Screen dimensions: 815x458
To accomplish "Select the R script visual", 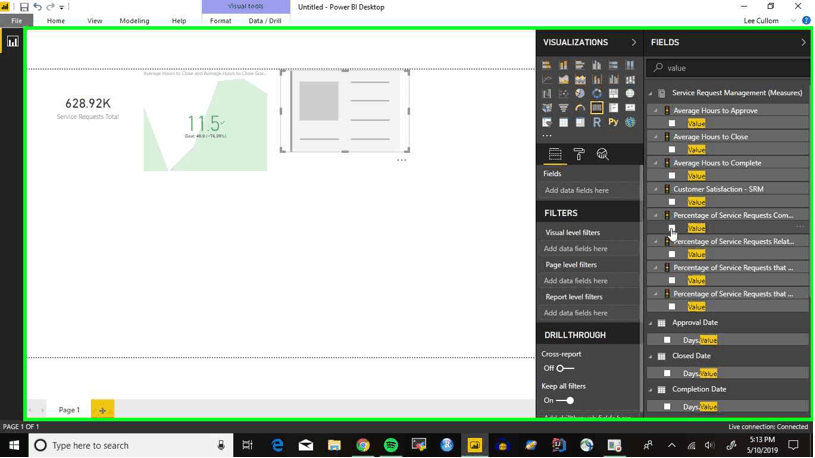I will pyautogui.click(x=597, y=122).
